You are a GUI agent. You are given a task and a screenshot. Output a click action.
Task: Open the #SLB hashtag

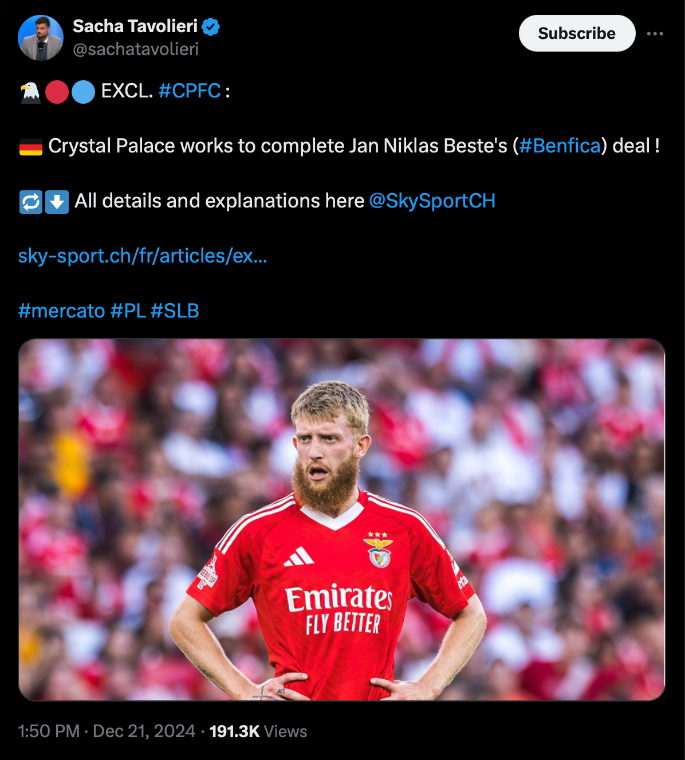[175, 311]
